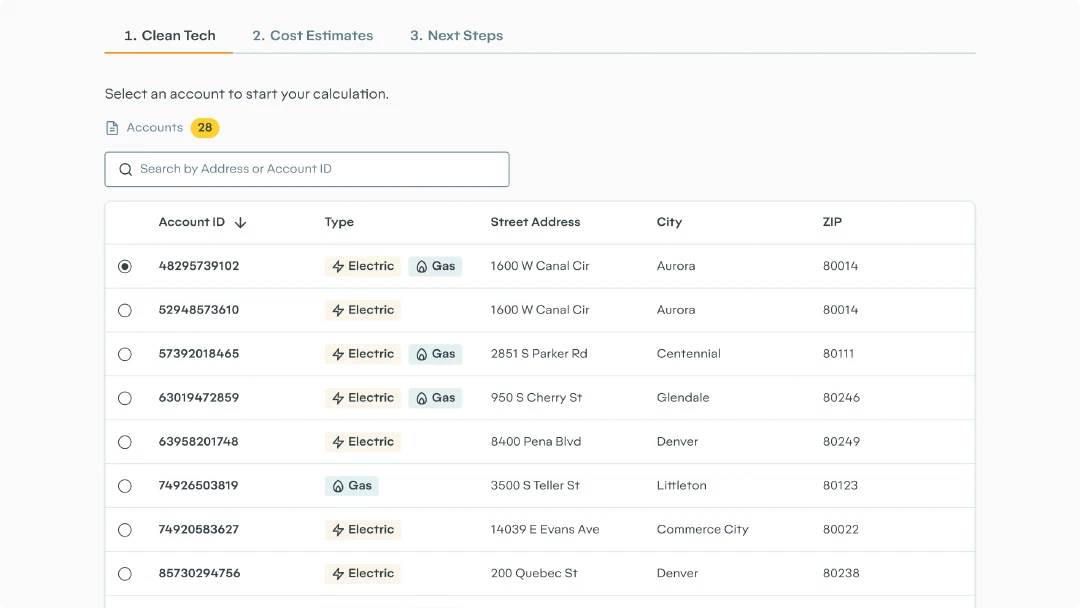Click the address 3500 S Teller St
This screenshot has height=608, width=1080.
click(x=535, y=485)
